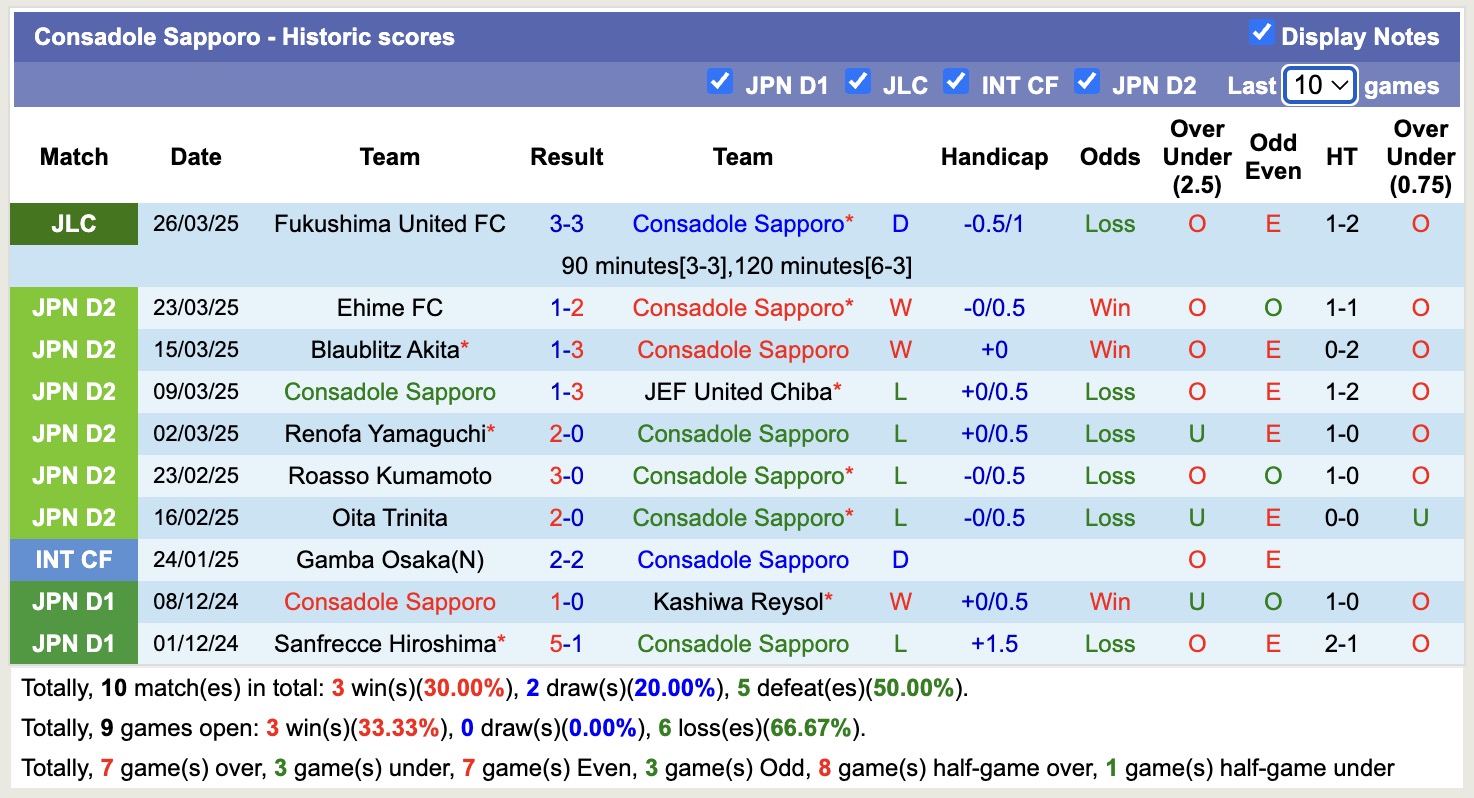Viewport: 1474px width, 798px height.
Task: Select Blaublitz Akita team link
Action: point(385,350)
